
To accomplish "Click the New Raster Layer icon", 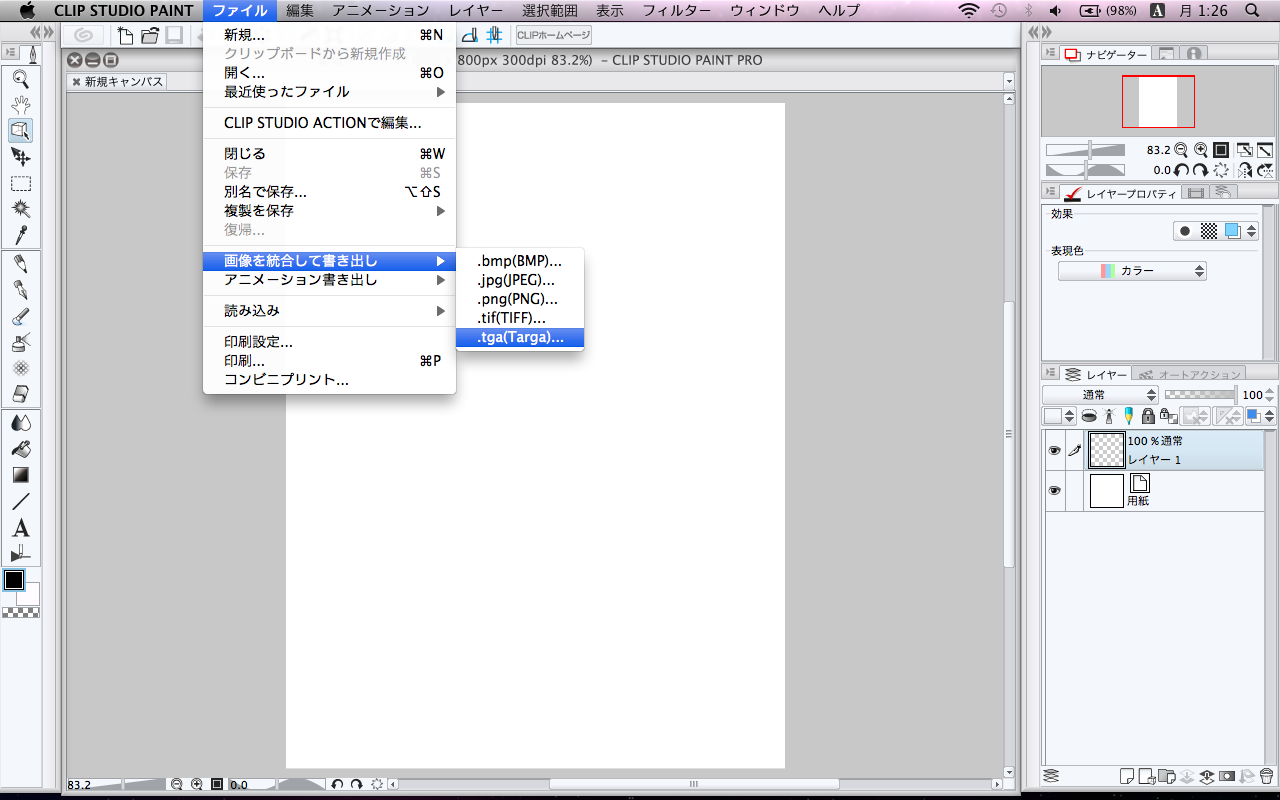I will [1126, 776].
